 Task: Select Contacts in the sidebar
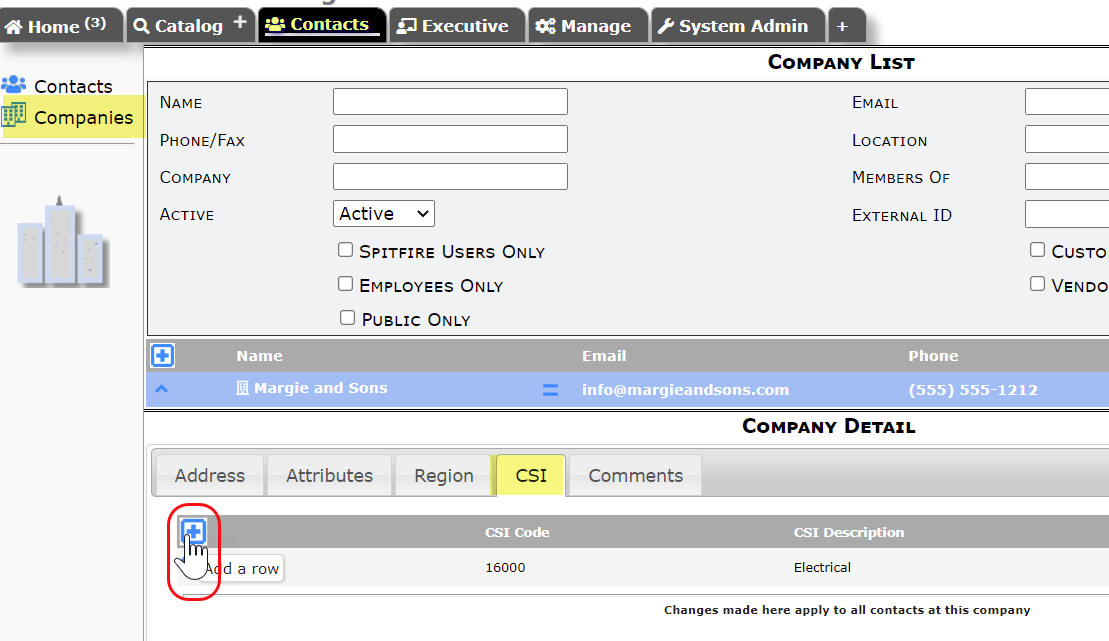[x=73, y=86]
